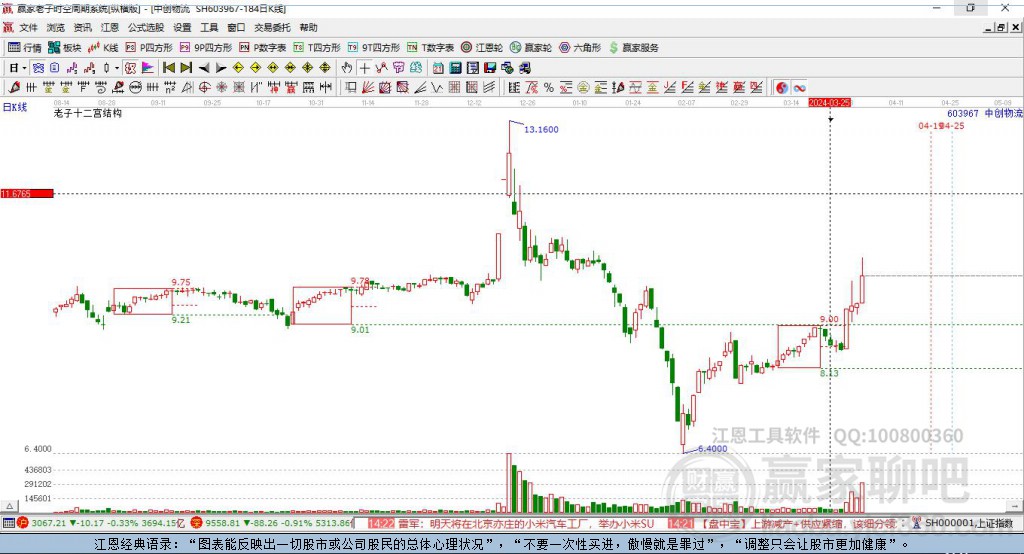Select the first yellow diamond arrow icon
Screen dimensions: 1024x554
[238, 68]
